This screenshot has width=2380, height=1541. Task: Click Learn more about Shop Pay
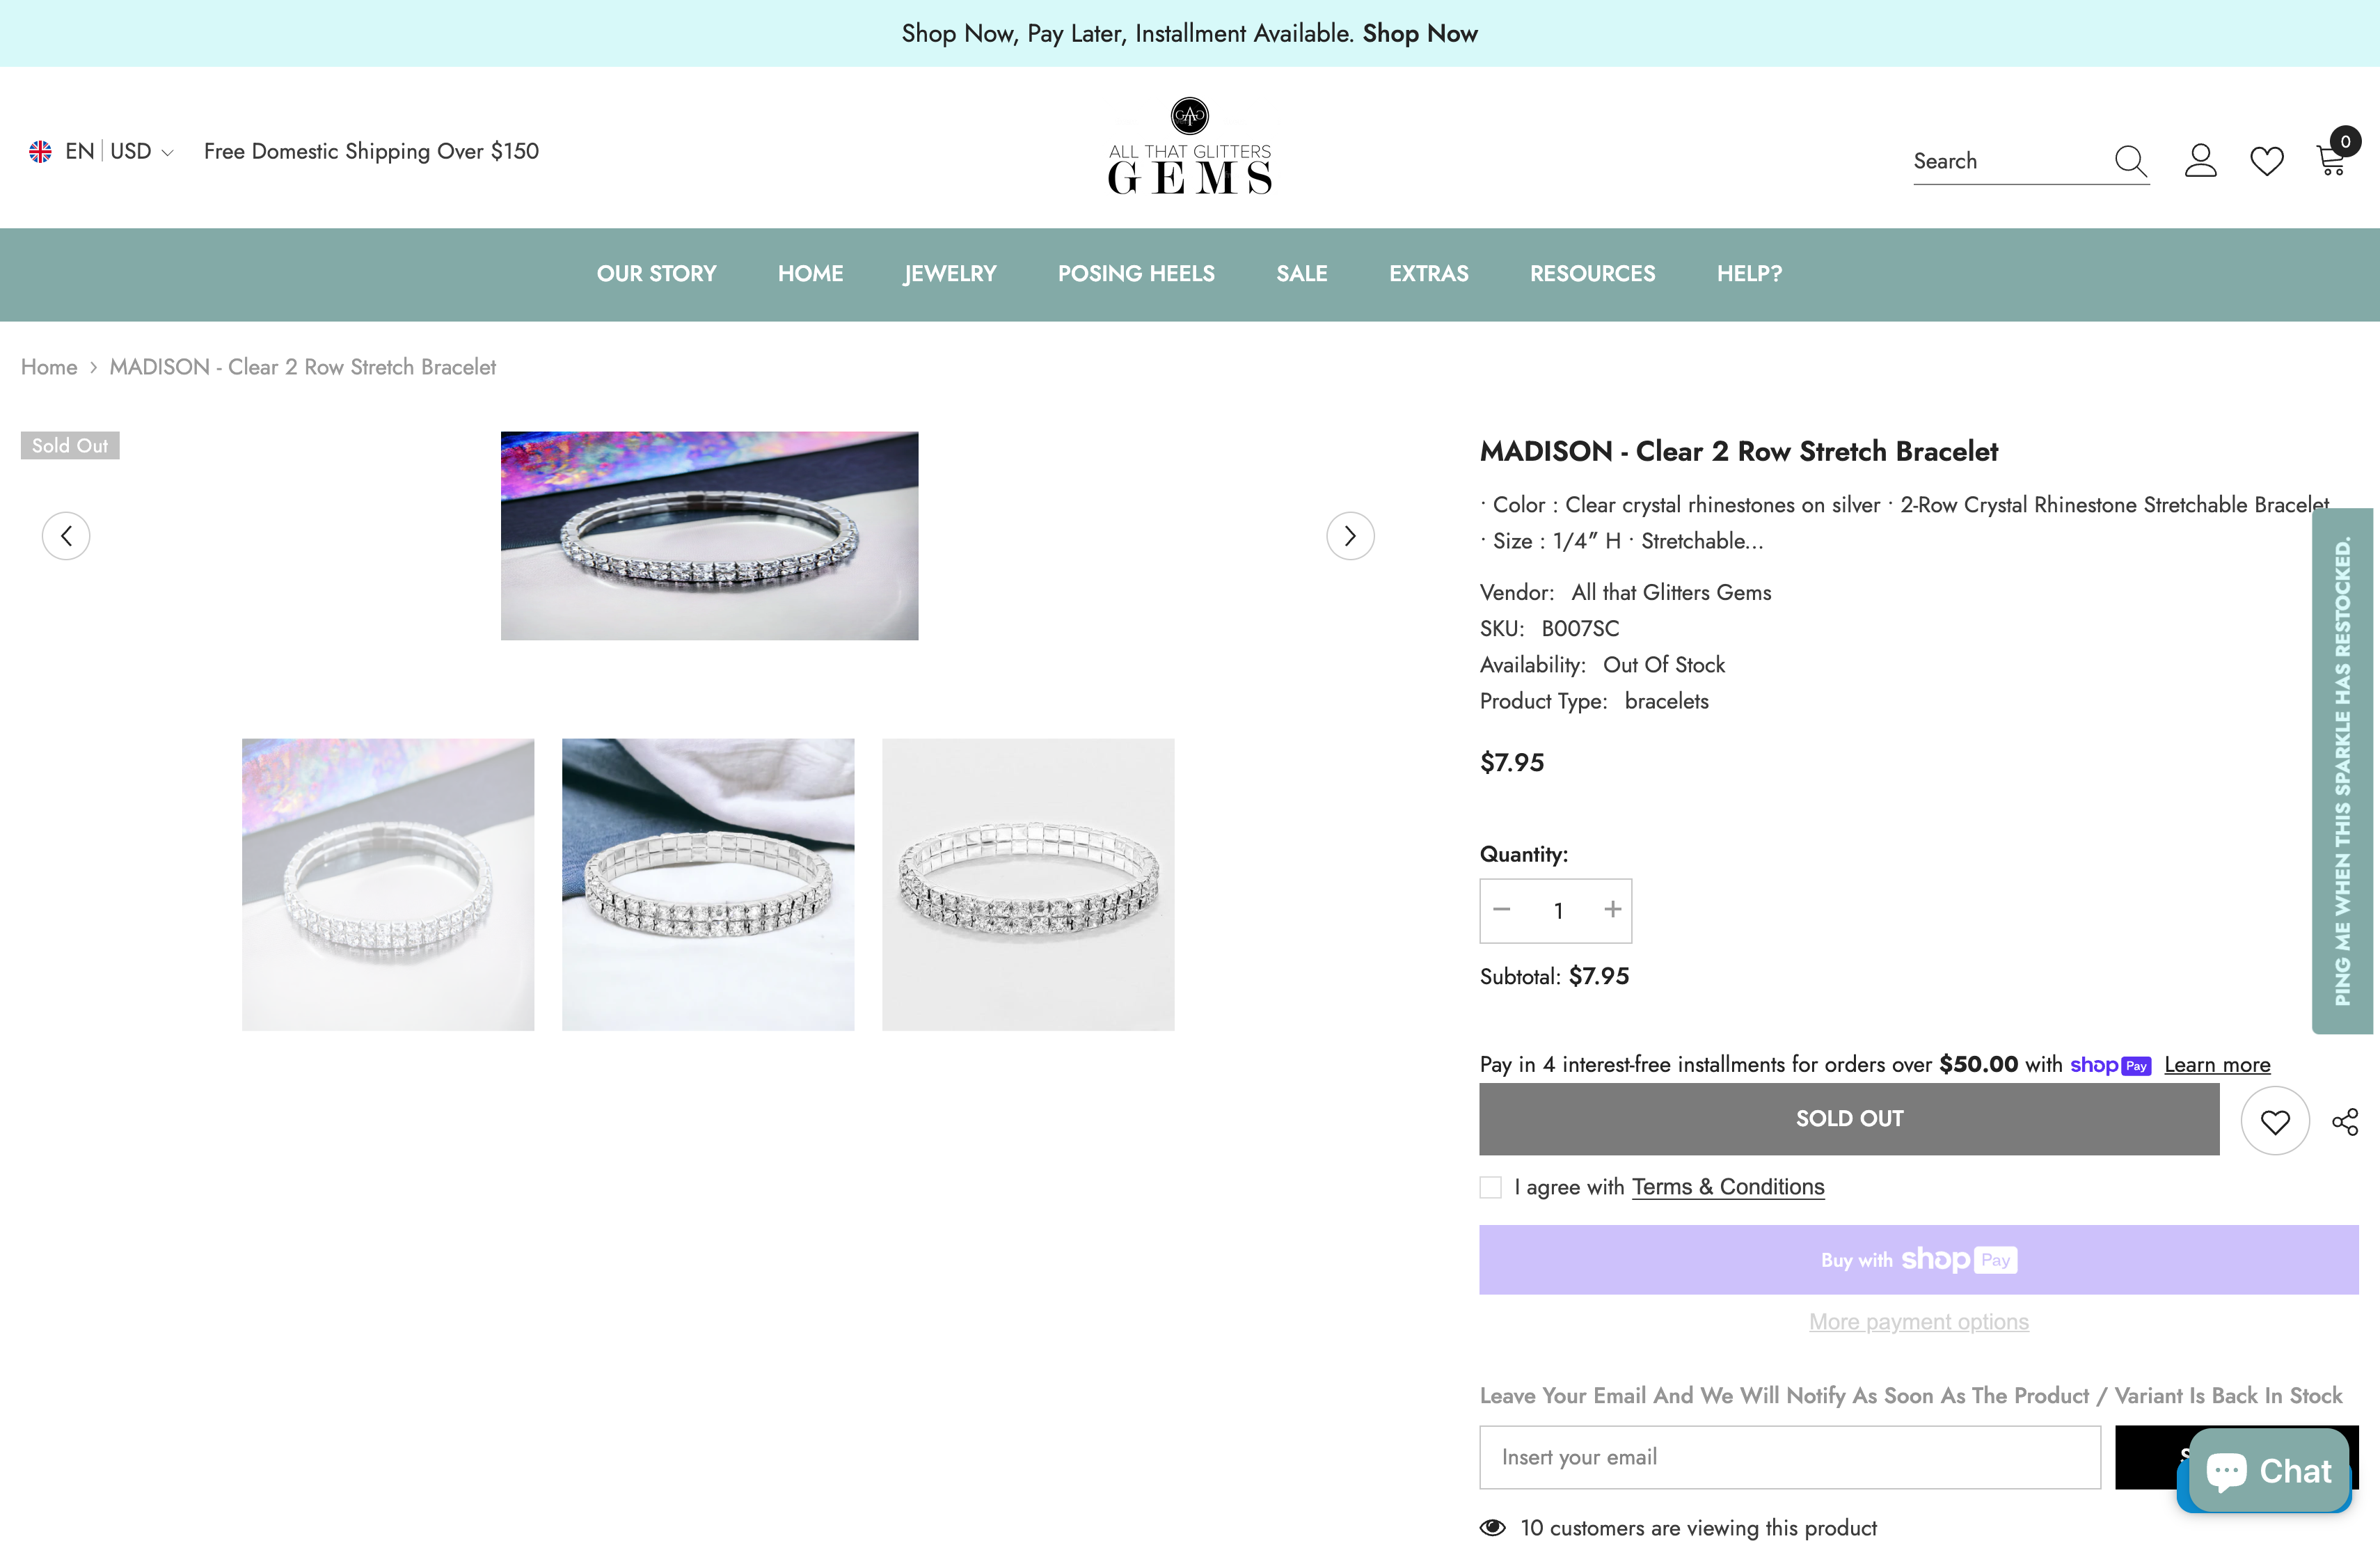pos(2217,1065)
